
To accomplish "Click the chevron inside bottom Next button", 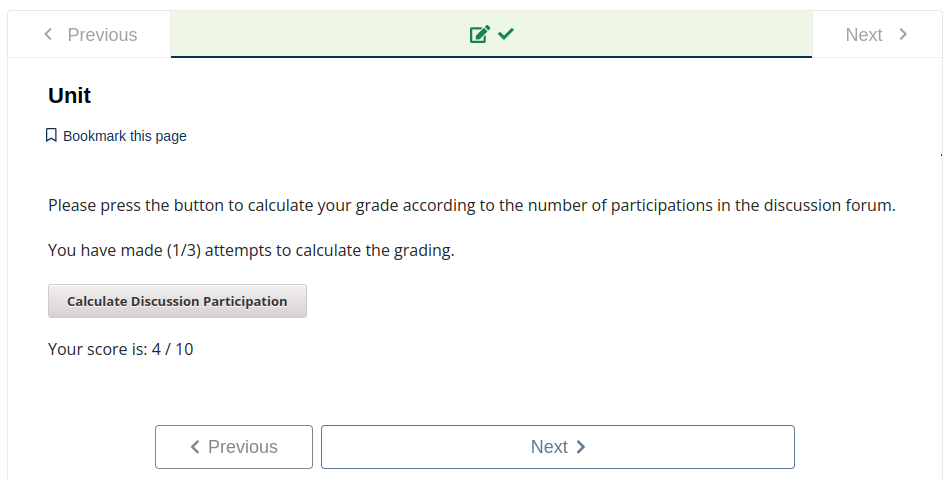I will pyautogui.click(x=581, y=447).
